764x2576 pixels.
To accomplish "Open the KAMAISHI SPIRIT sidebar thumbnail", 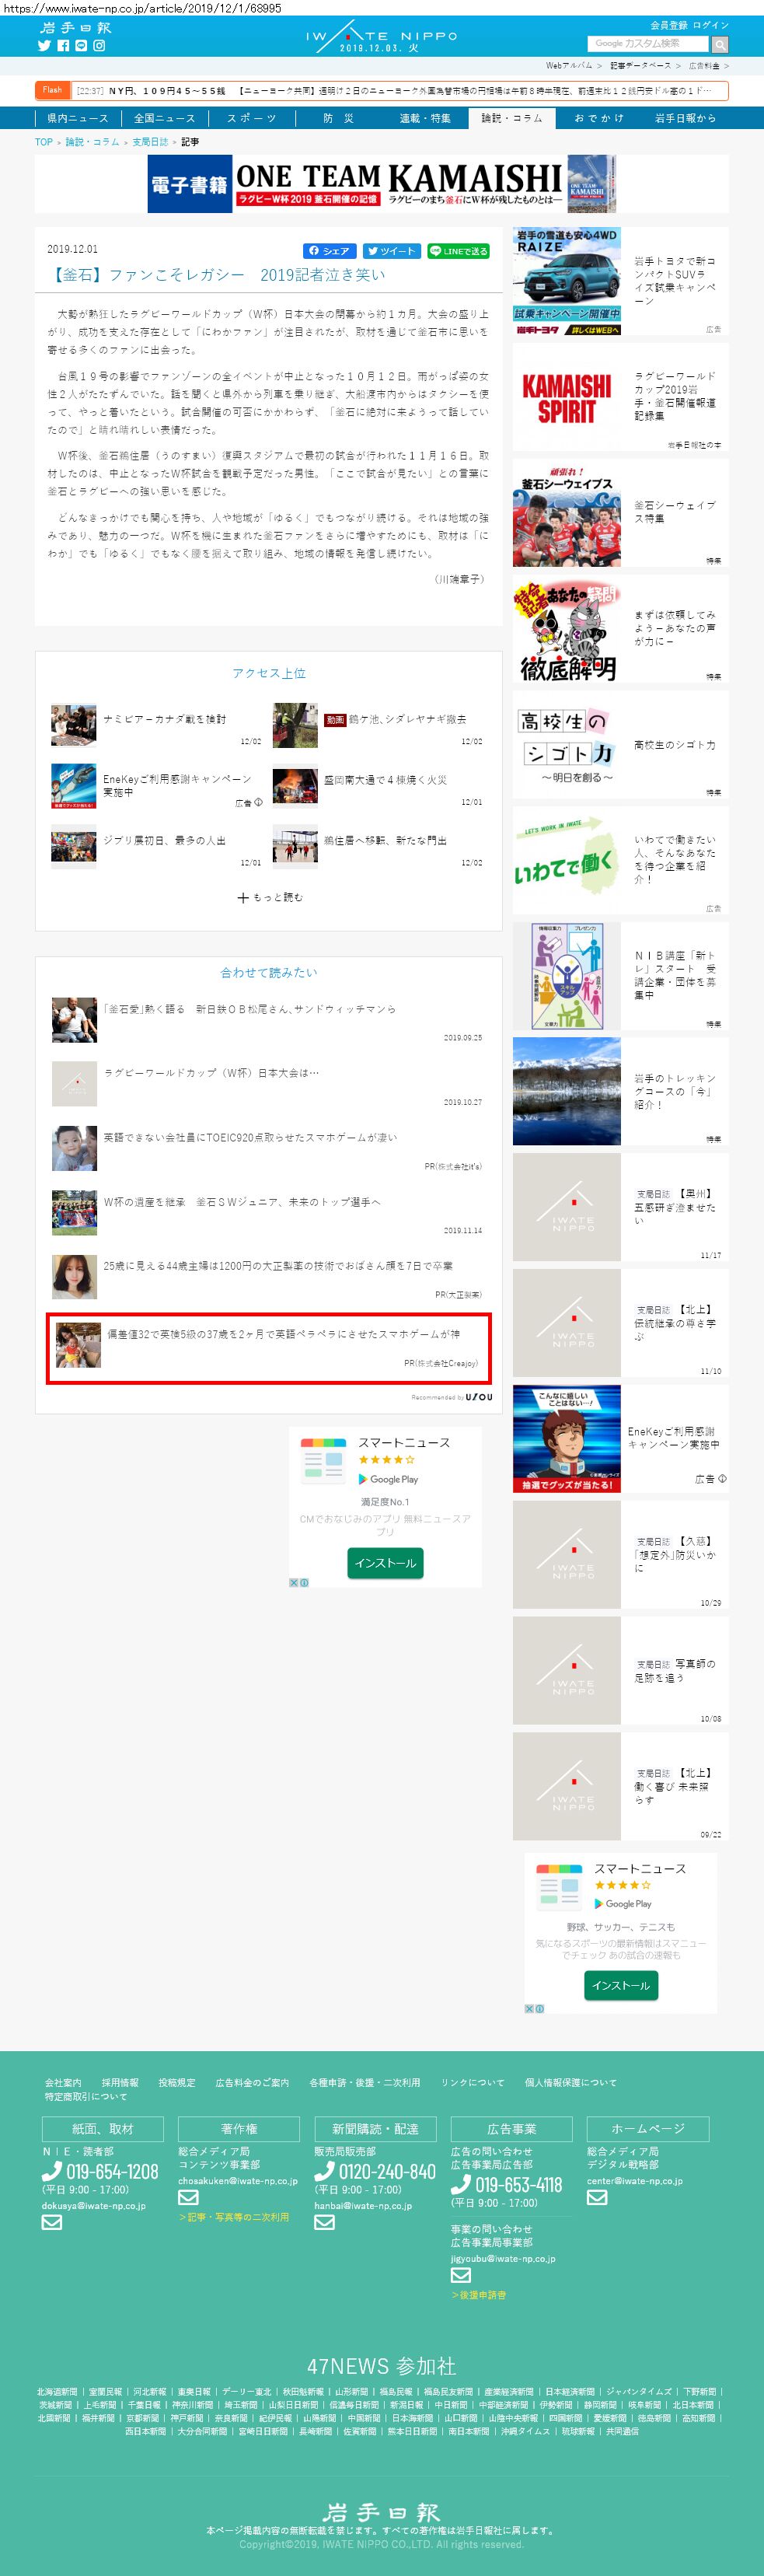I will (x=567, y=398).
